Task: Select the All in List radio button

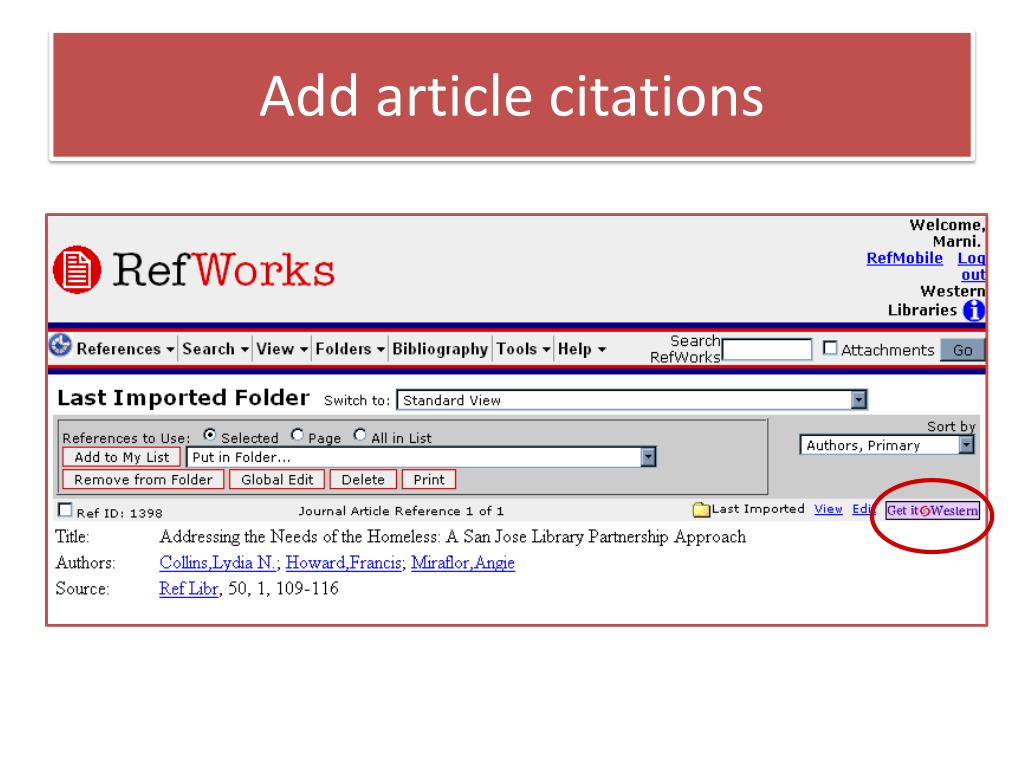Action: coord(360,434)
